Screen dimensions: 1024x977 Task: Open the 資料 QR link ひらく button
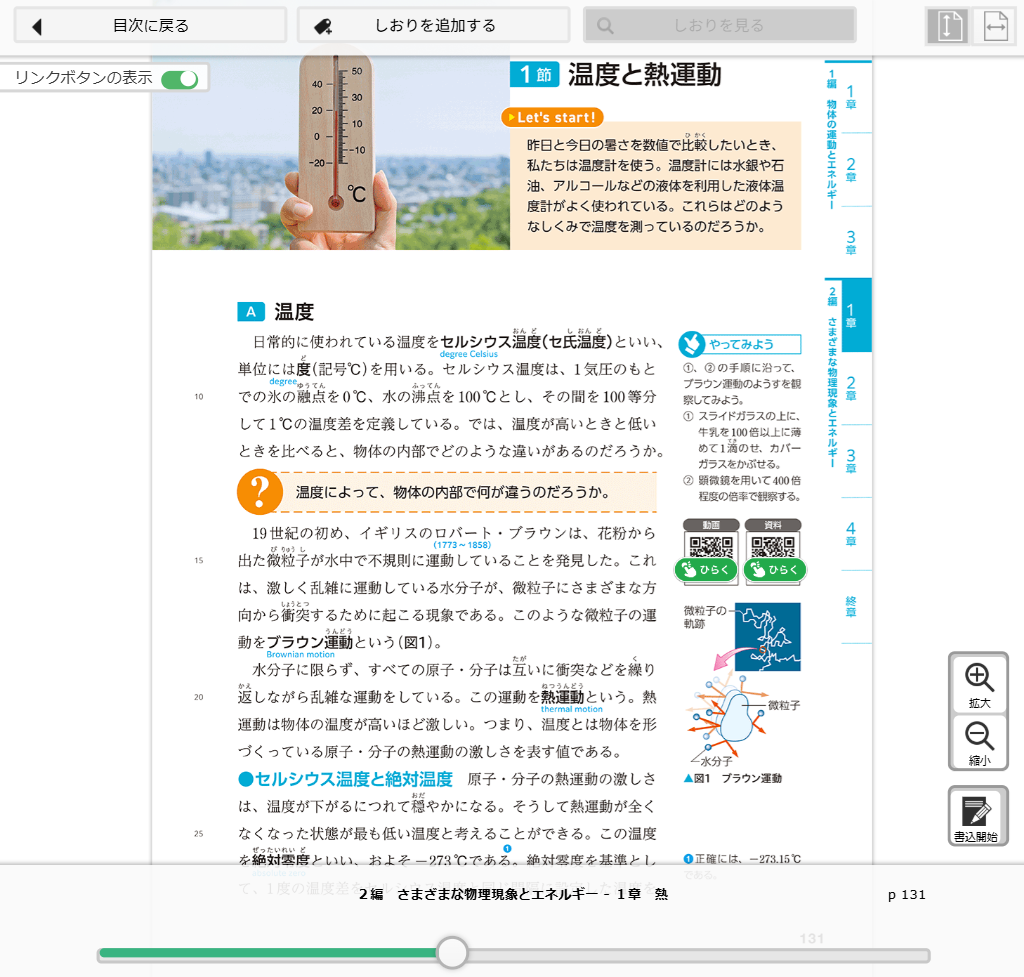point(773,570)
